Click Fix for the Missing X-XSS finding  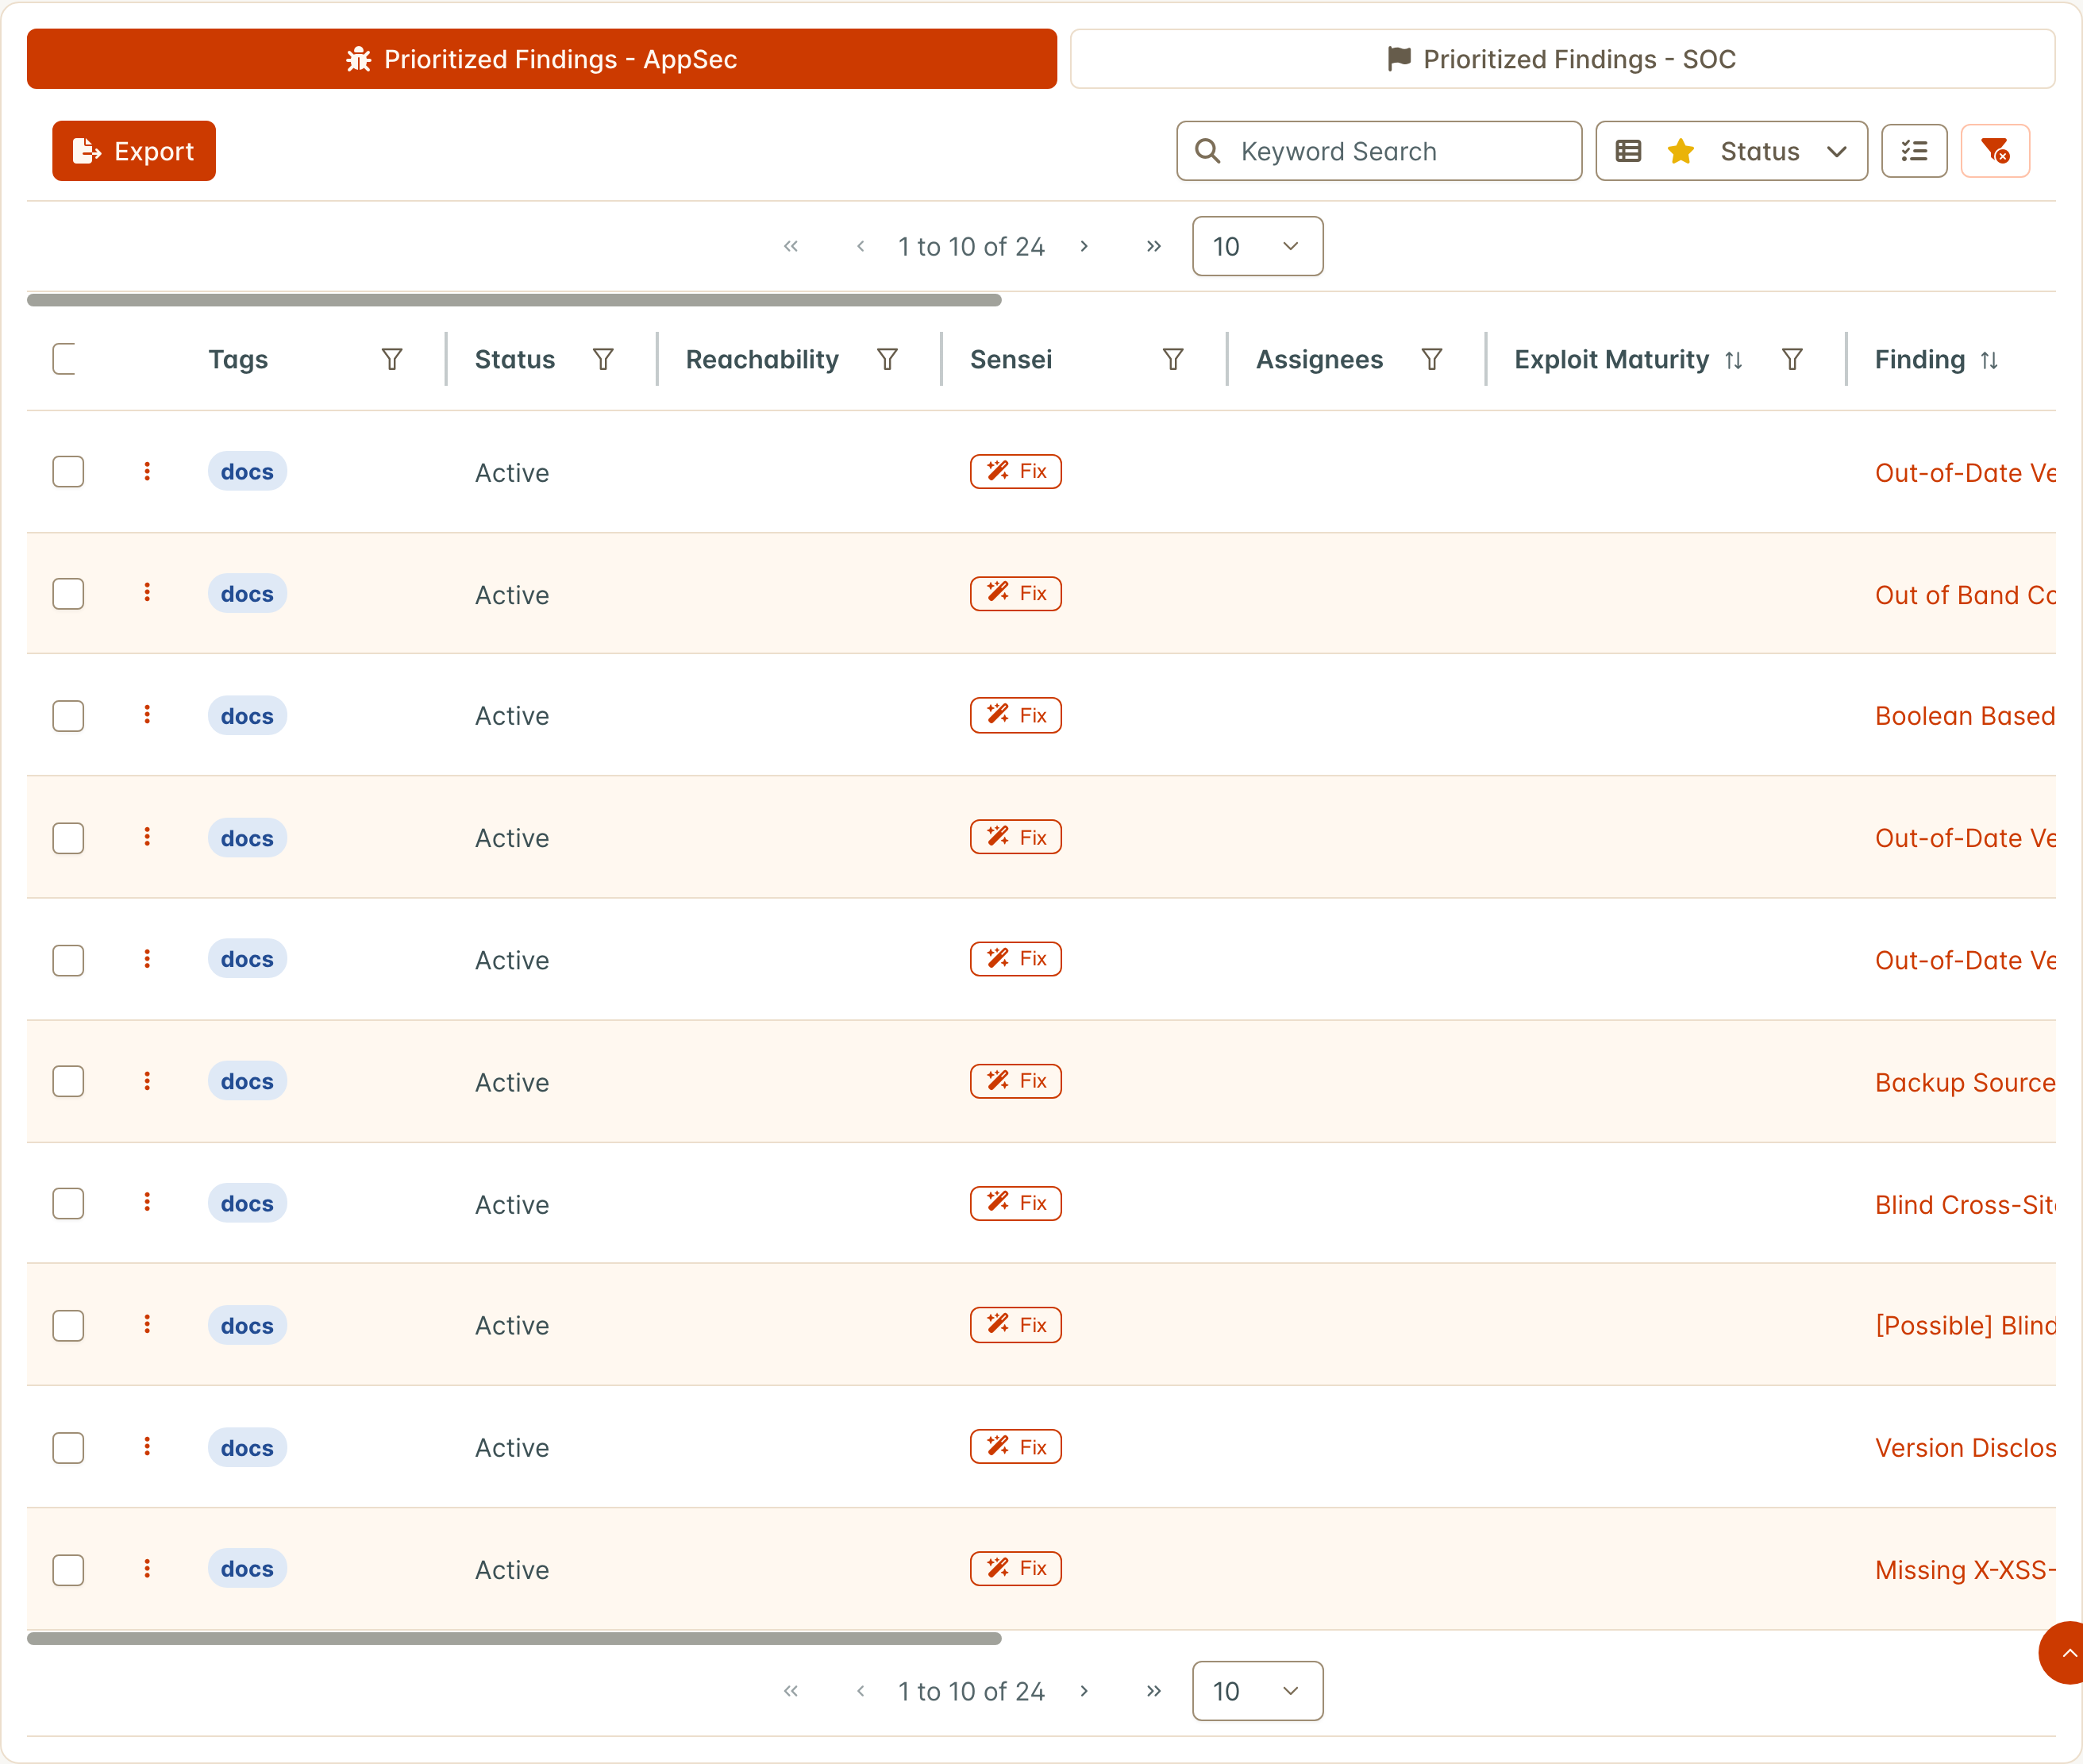pos(1015,1568)
